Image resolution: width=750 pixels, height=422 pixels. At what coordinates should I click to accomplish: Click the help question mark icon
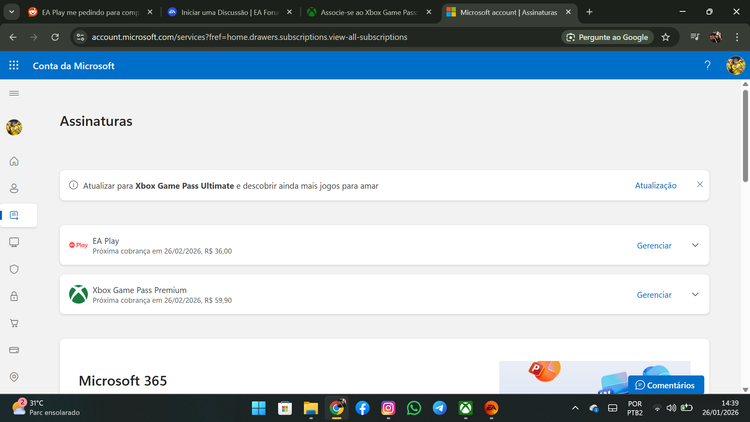point(707,65)
